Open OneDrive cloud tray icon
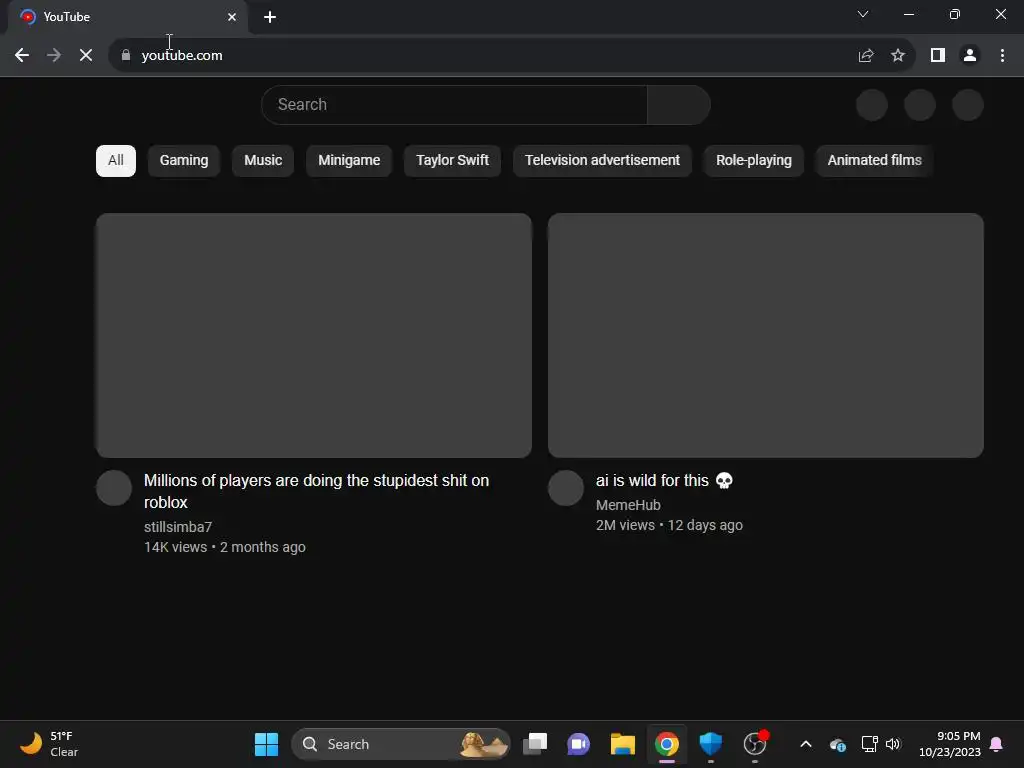 pyautogui.click(x=838, y=744)
